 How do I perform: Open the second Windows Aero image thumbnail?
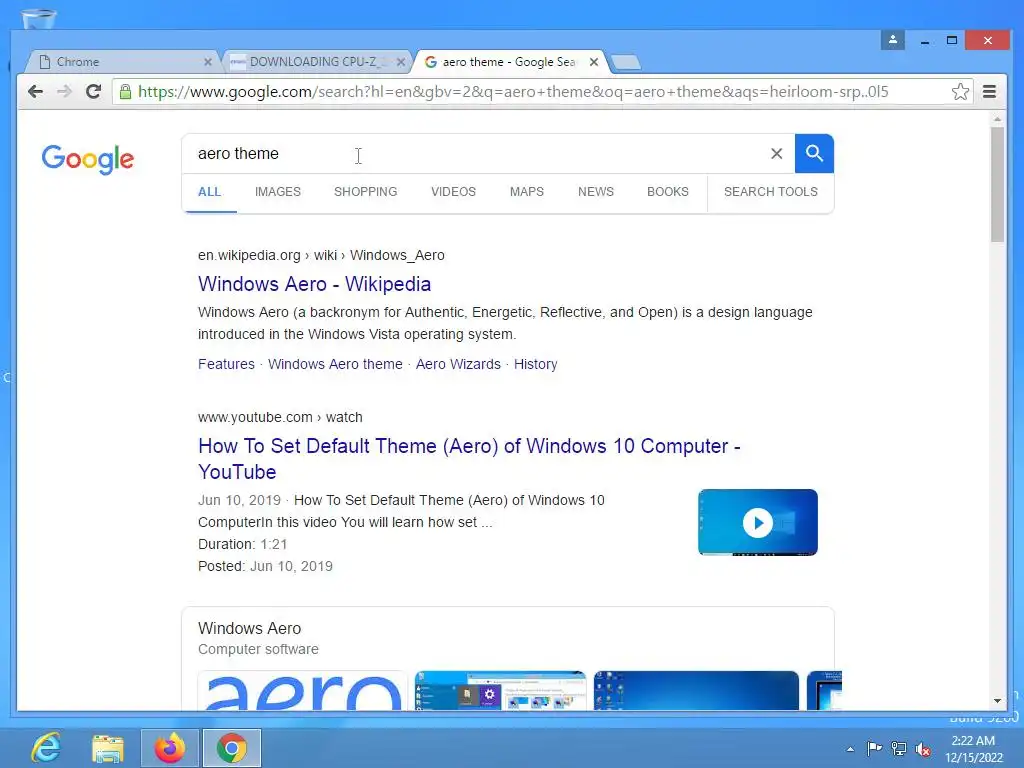click(500, 690)
